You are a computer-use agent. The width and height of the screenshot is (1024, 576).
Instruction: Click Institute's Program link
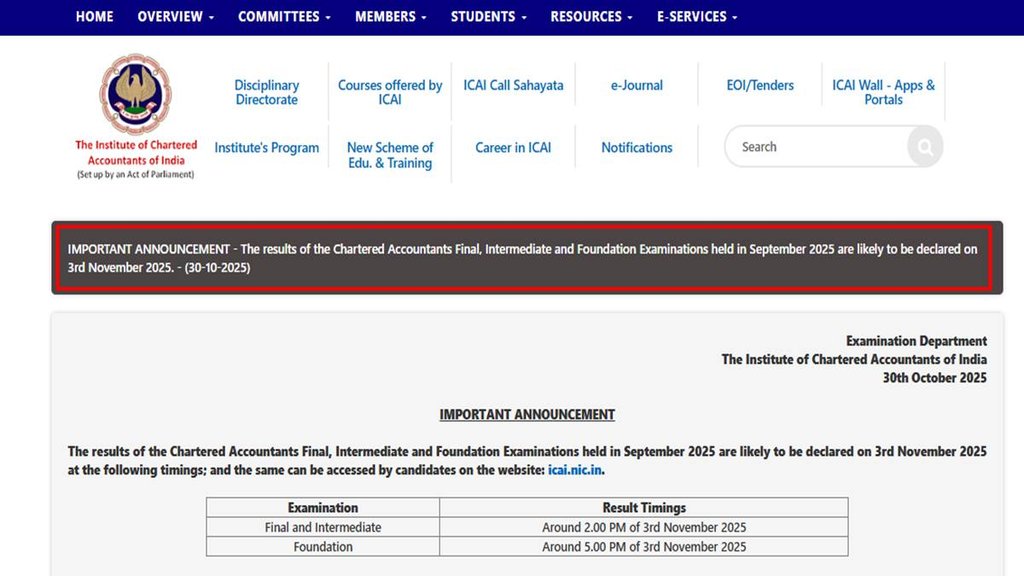[x=266, y=147]
